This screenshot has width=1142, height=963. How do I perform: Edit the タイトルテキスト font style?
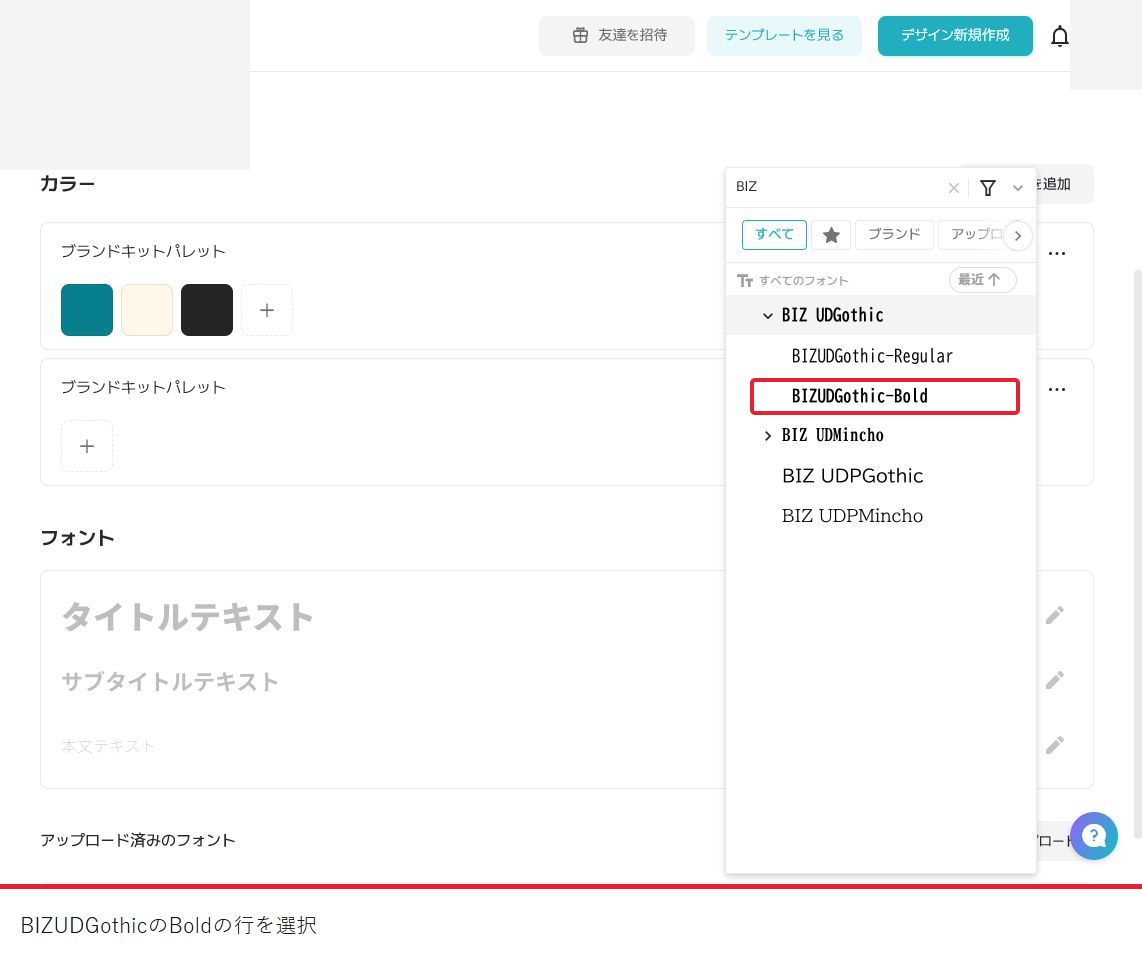coord(1055,616)
